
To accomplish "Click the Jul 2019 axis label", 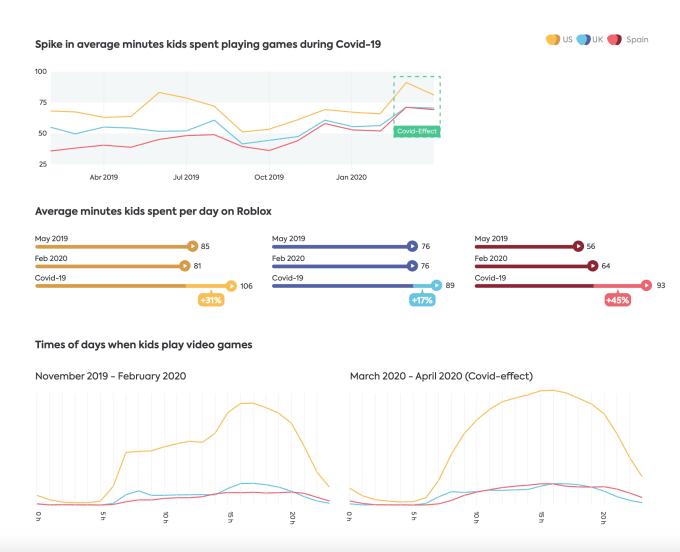I will 186,177.
